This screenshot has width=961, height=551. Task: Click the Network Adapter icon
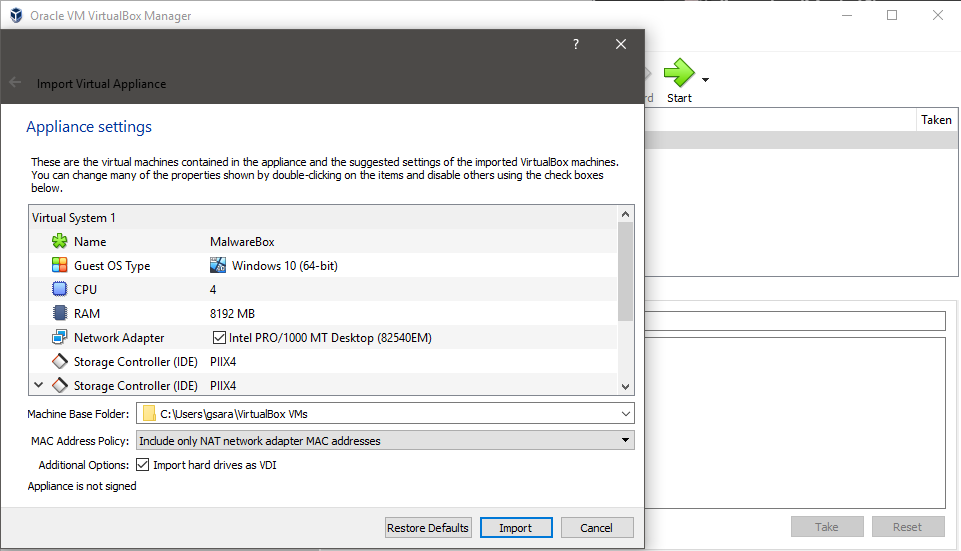tap(59, 337)
